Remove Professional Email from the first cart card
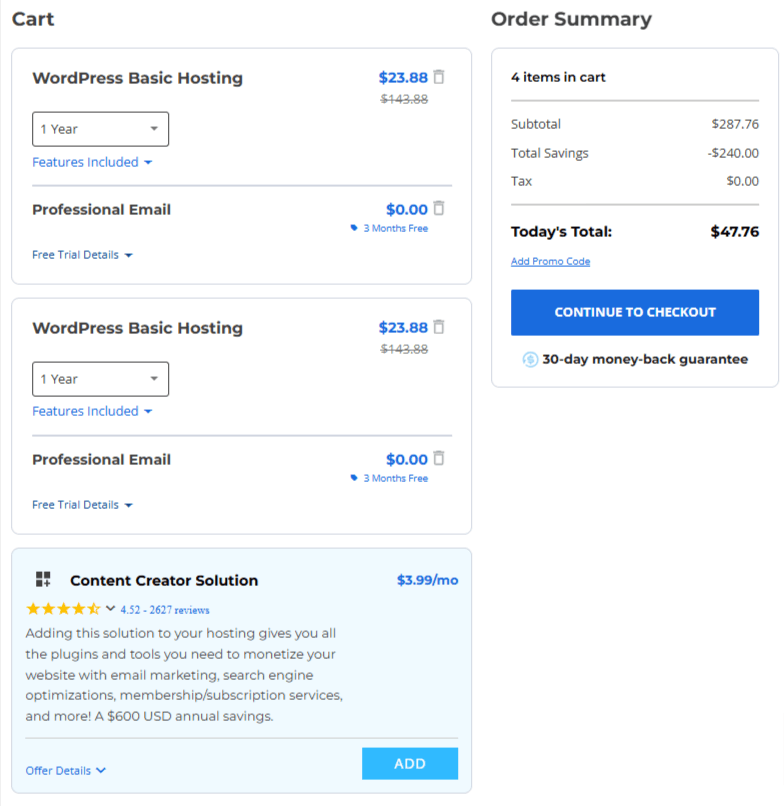The width and height of the screenshot is (784, 806). 439,209
